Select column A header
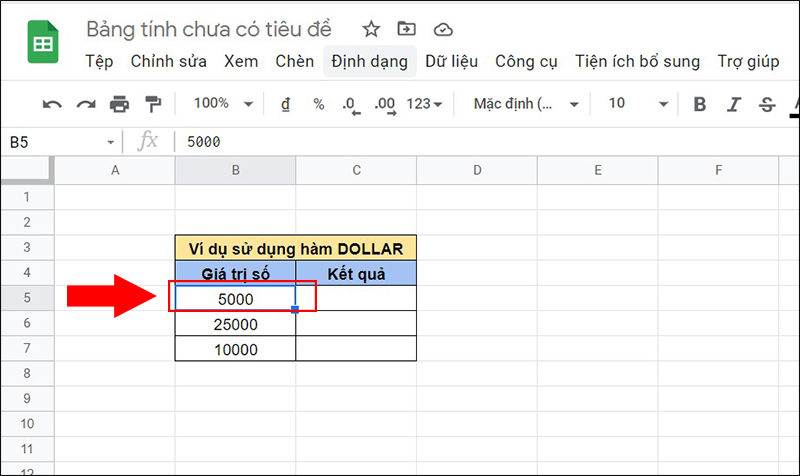This screenshot has height=476, width=800. pos(115,170)
